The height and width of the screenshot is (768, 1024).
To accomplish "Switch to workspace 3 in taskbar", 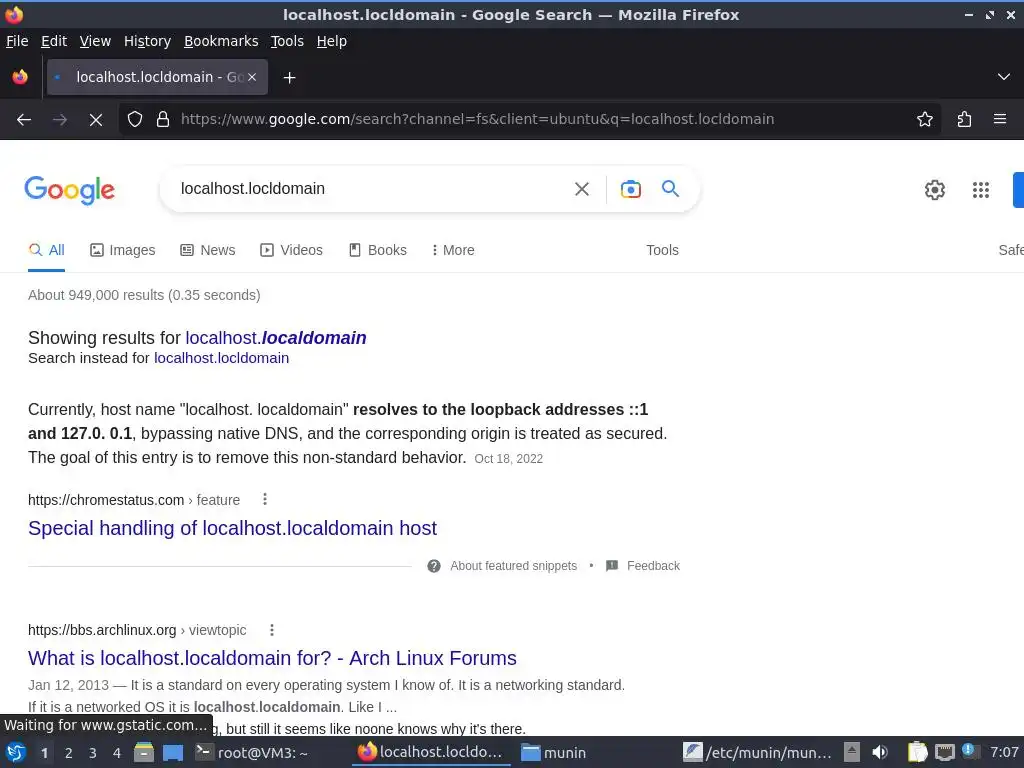I will pyautogui.click(x=93, y=753).
